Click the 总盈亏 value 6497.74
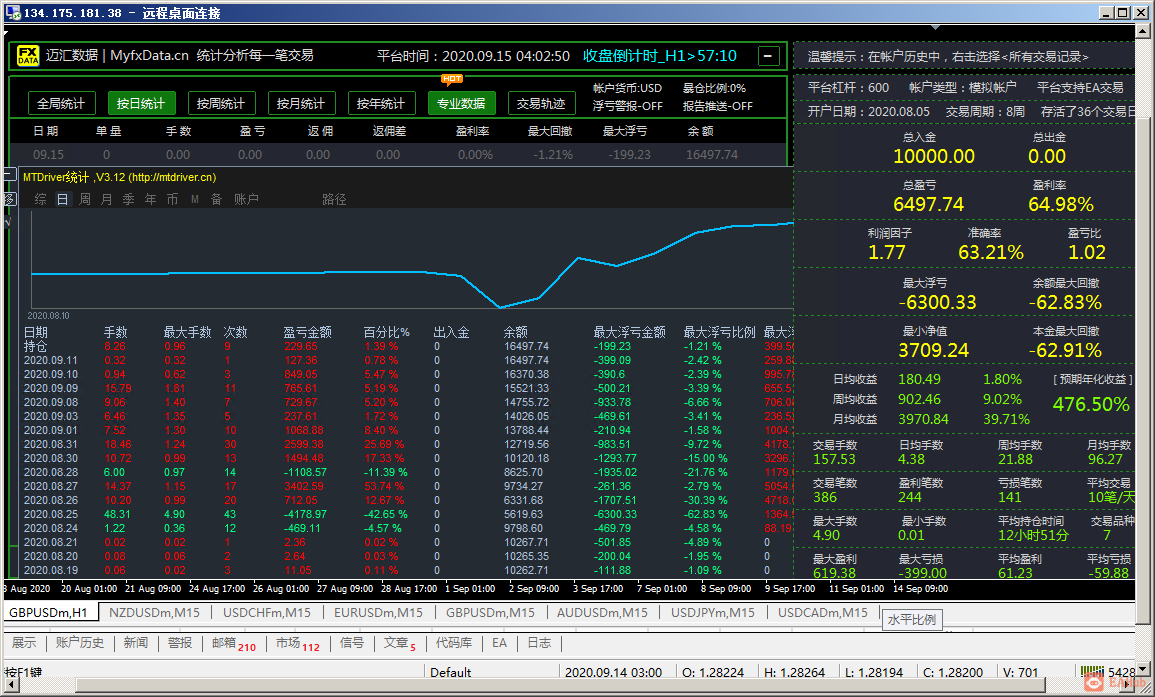Image resolution: width=1155 pixels, height=697 pixels. tap(928, 204)
